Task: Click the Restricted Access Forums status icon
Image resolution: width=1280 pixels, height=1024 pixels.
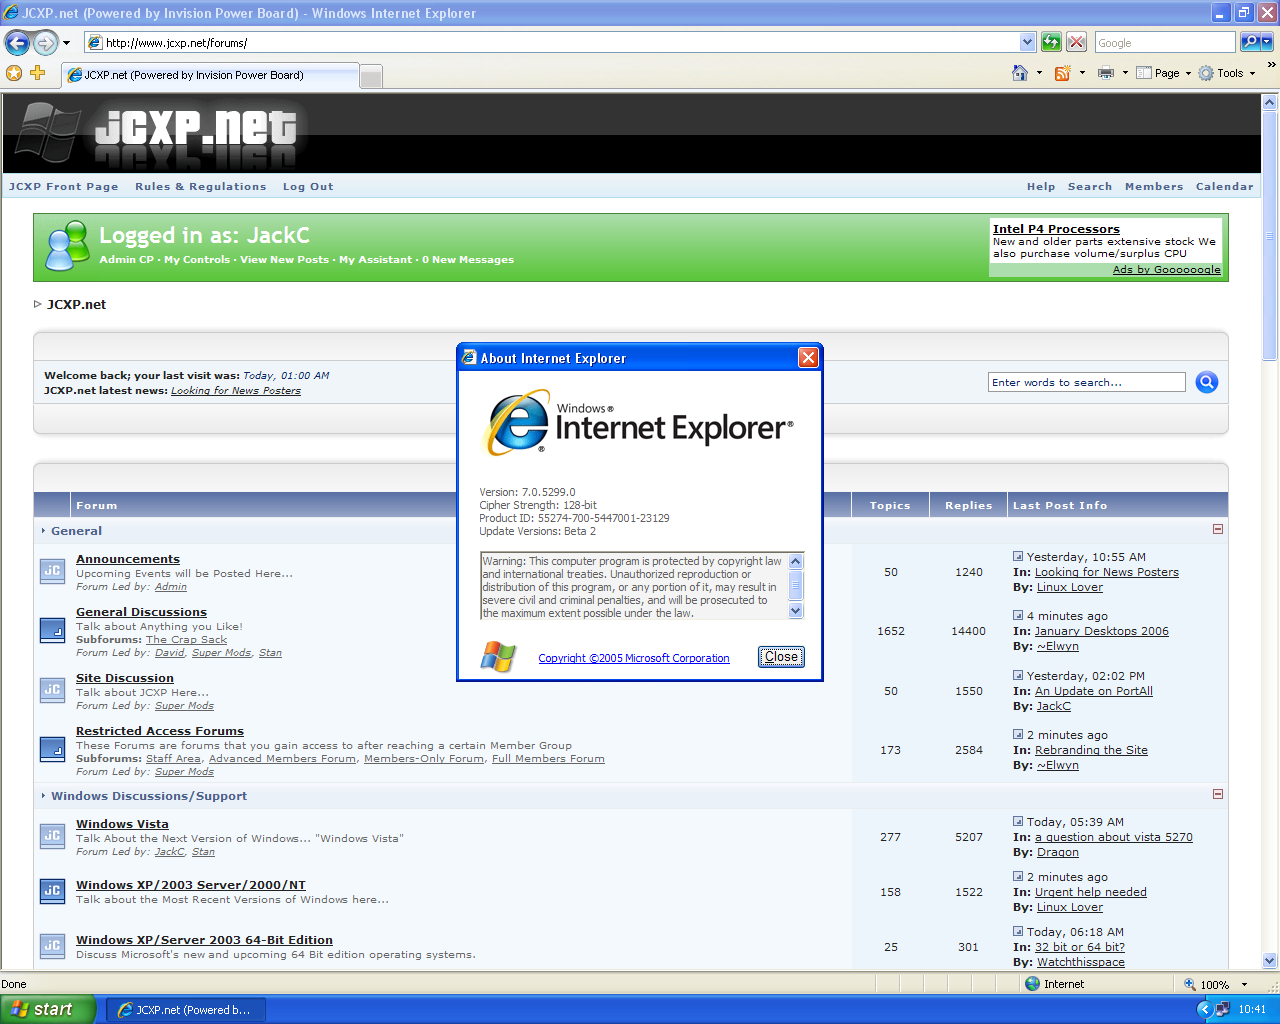Action: (x=52, y=749)
